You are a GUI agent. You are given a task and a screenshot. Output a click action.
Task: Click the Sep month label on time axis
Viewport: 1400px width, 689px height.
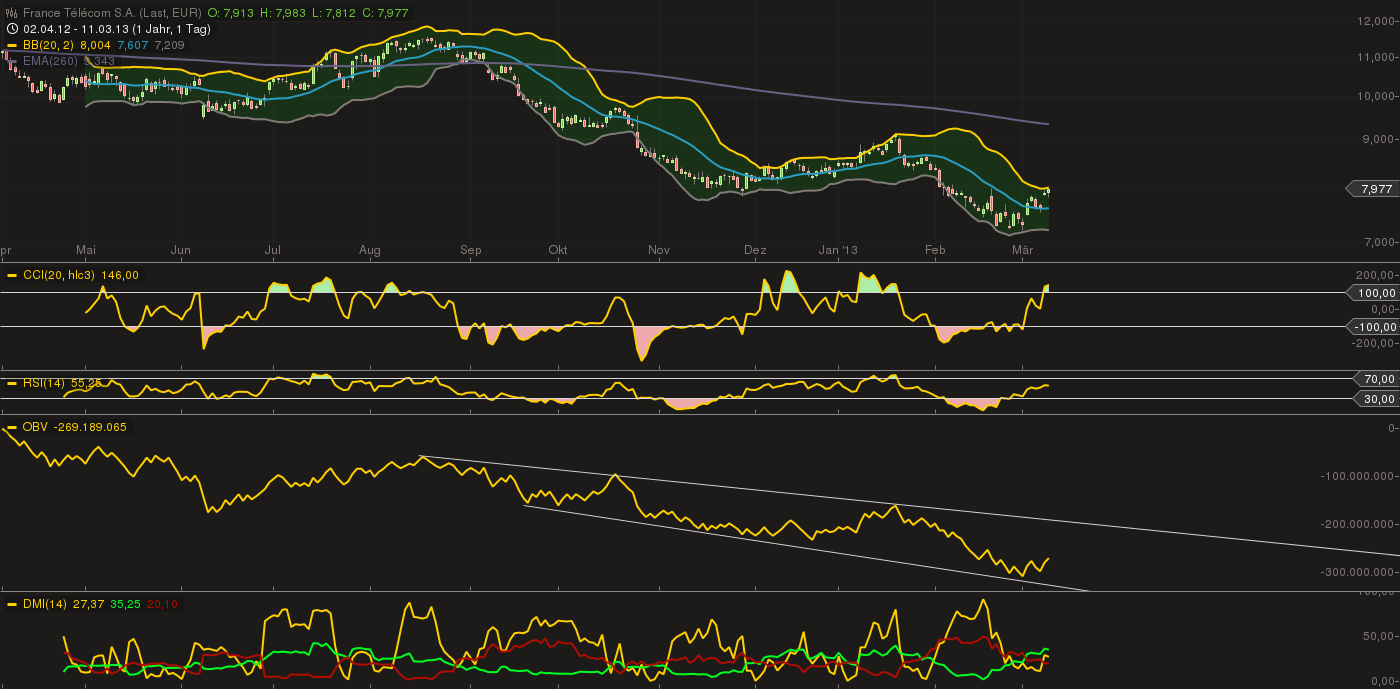pyautogui.click(x=471, y=249)
